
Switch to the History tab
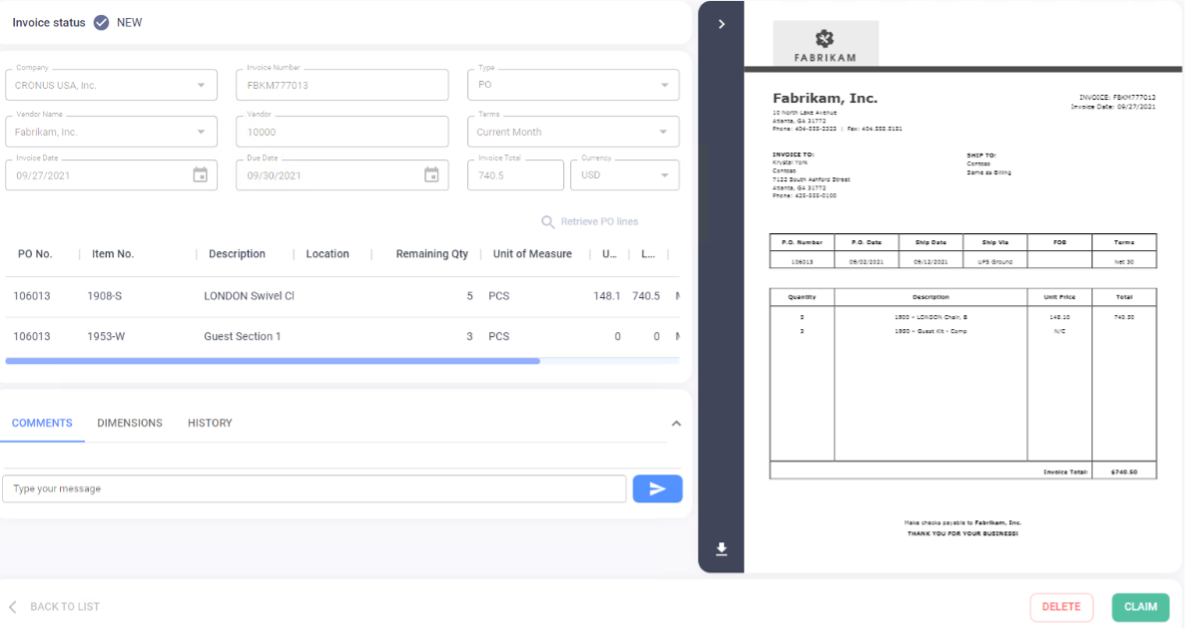(x=210, y=423)
